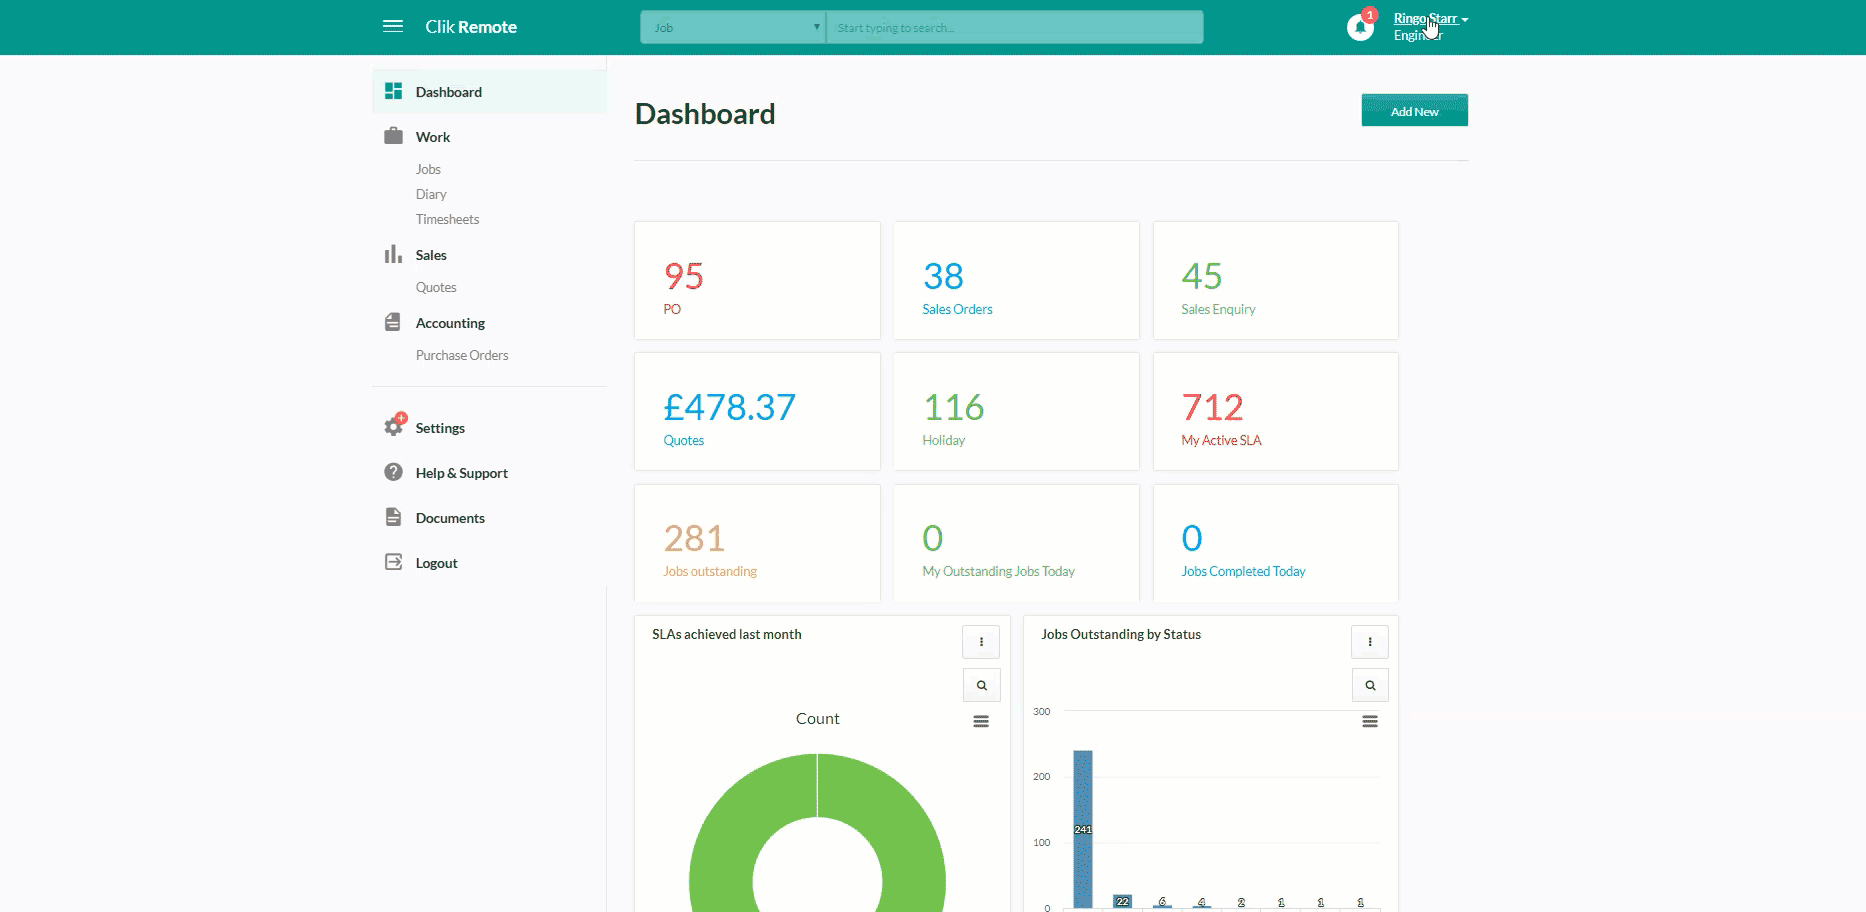Open the hamburger menu beside Clik Remote
Screen dimensions: 1866x912
coord(393,26)
